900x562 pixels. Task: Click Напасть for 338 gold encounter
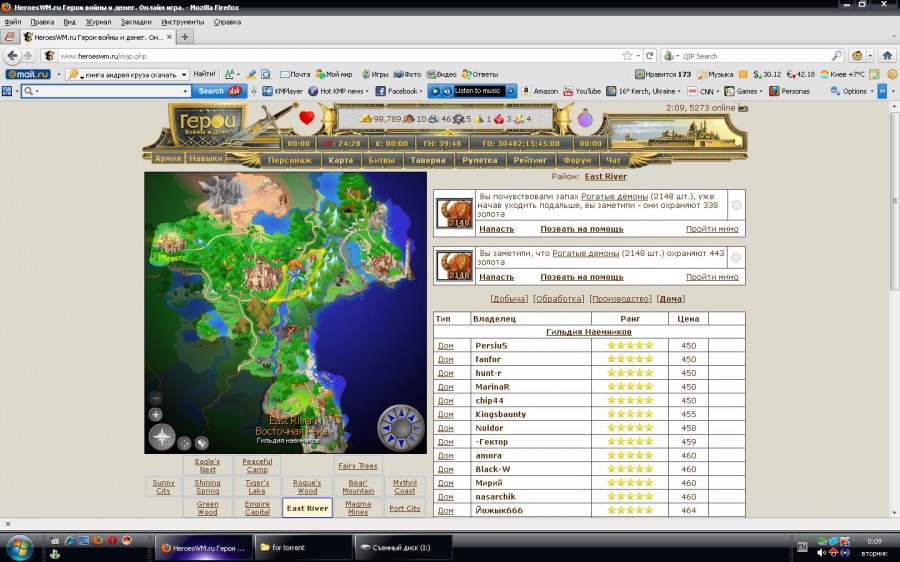(496, 229)
